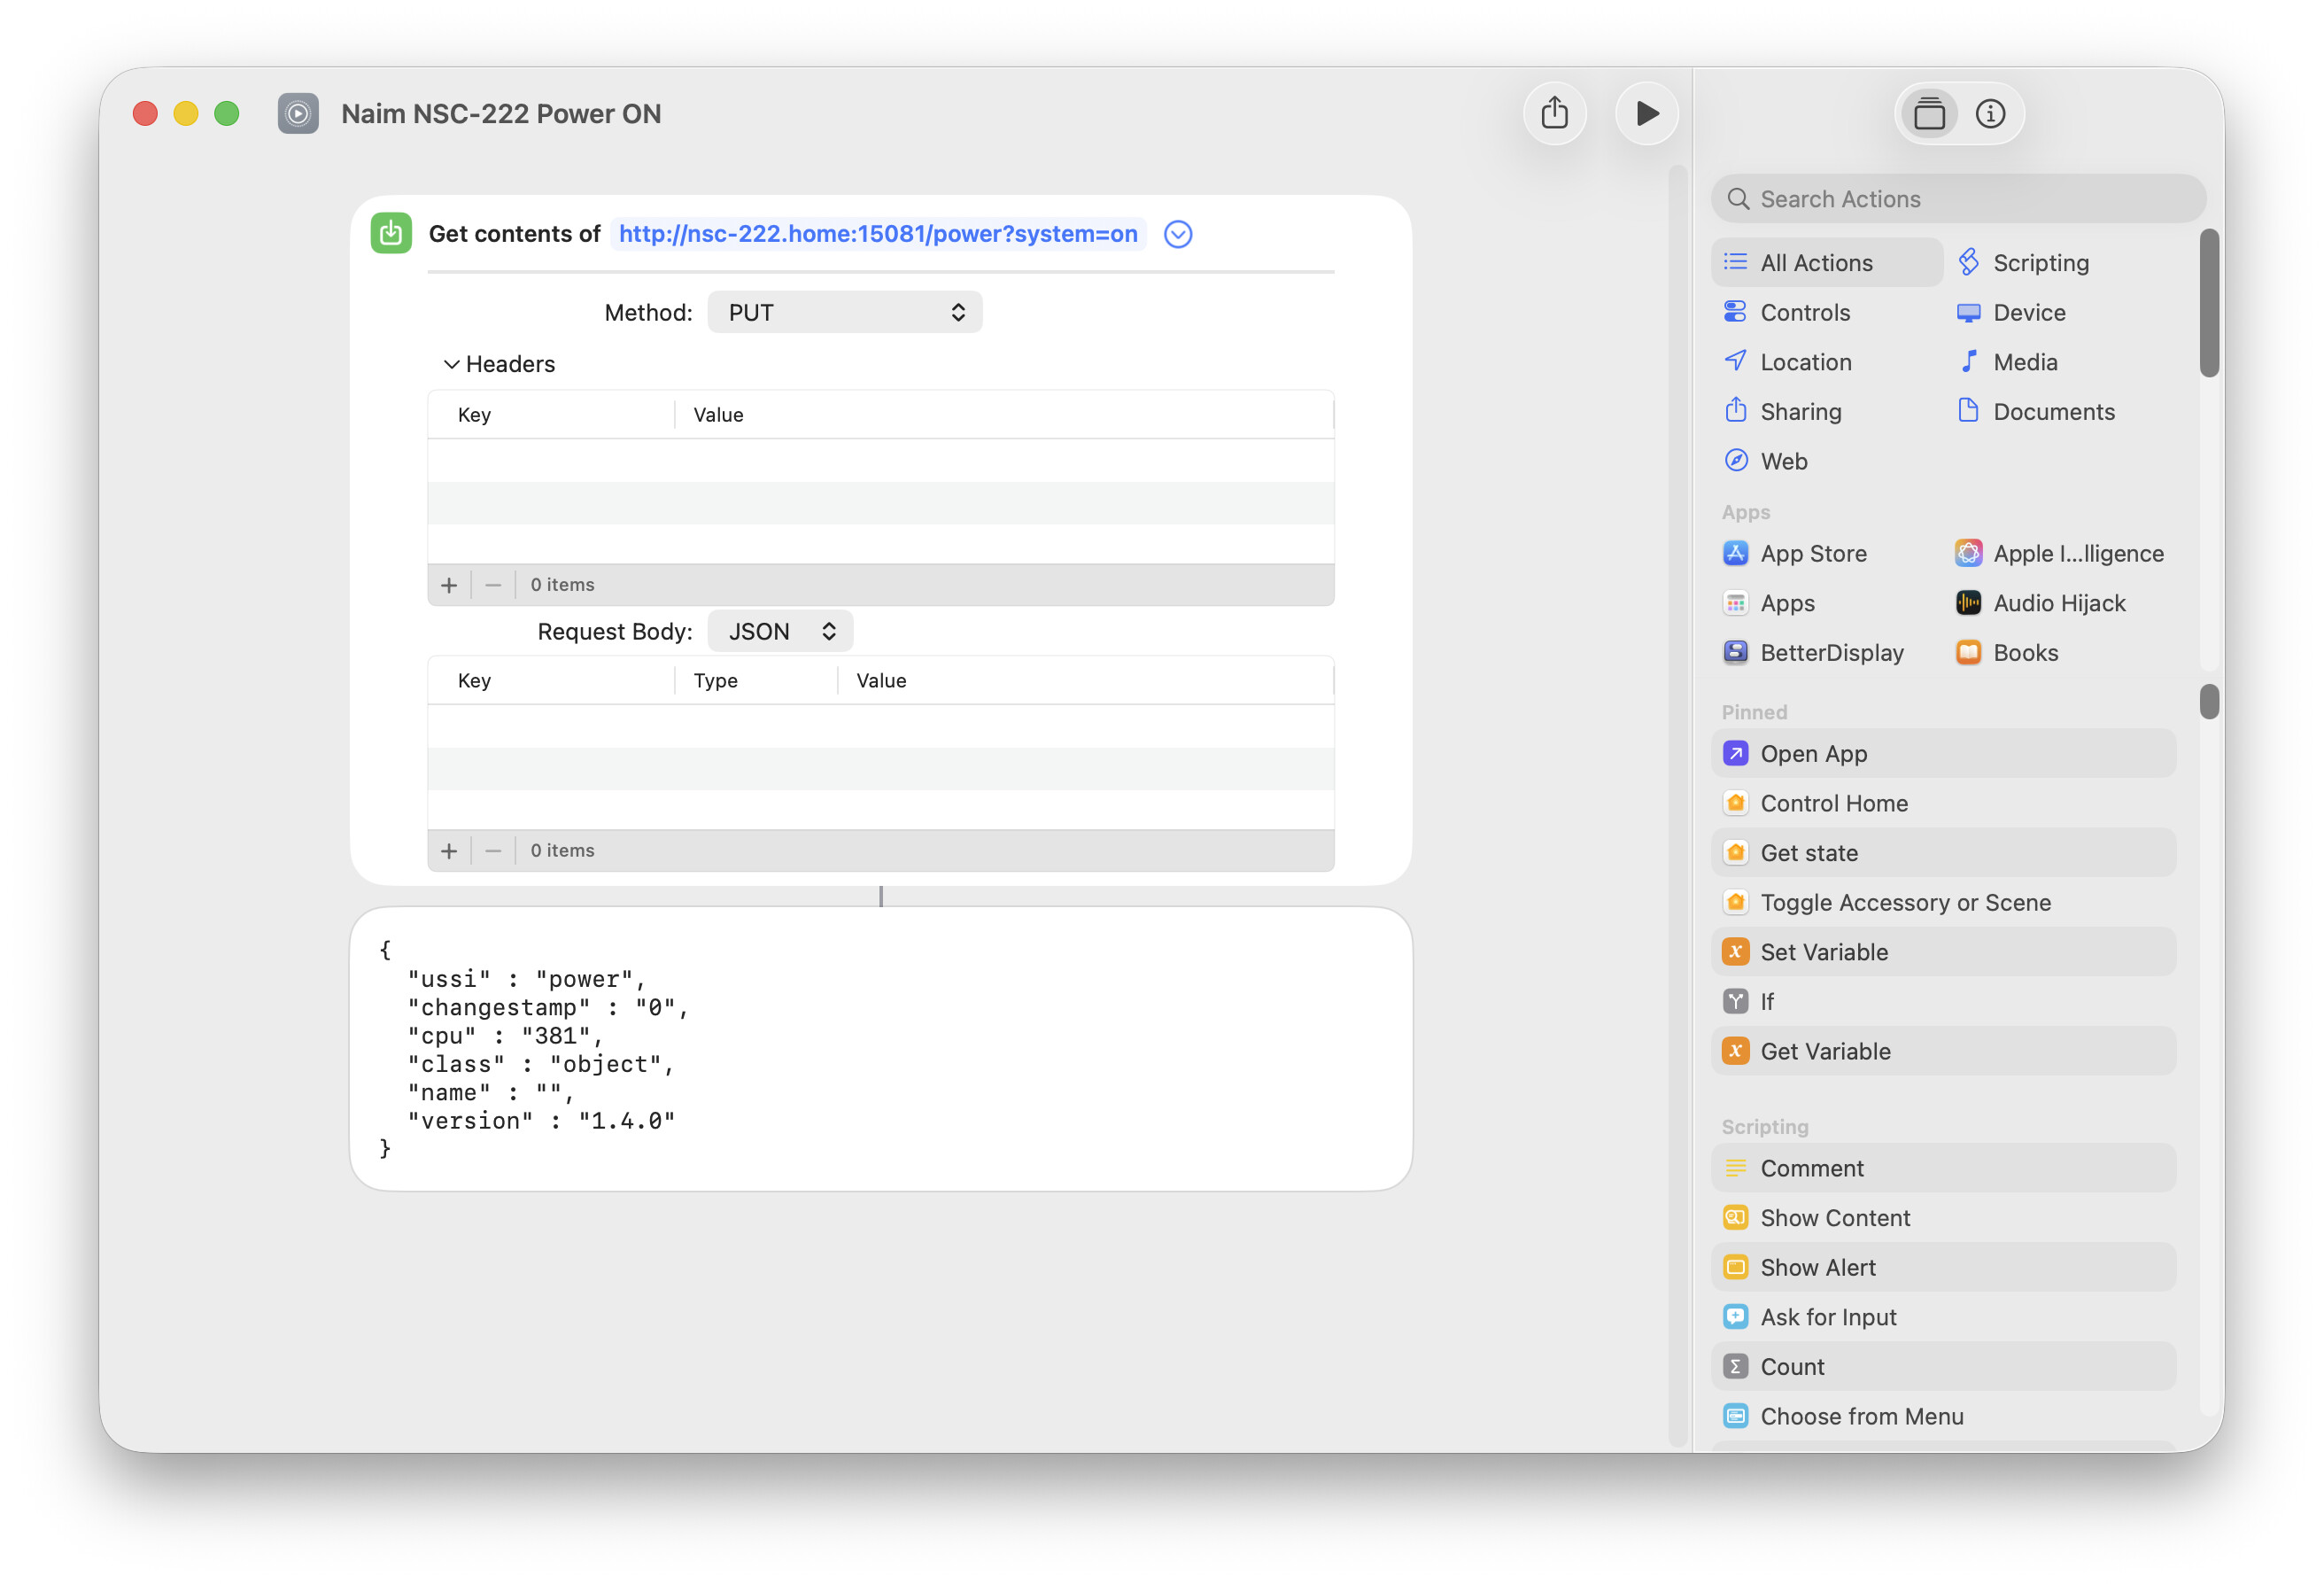2324x1584 pixels.
Task: Open the Audio Hijack app actions
Action: click(2058, 603)
